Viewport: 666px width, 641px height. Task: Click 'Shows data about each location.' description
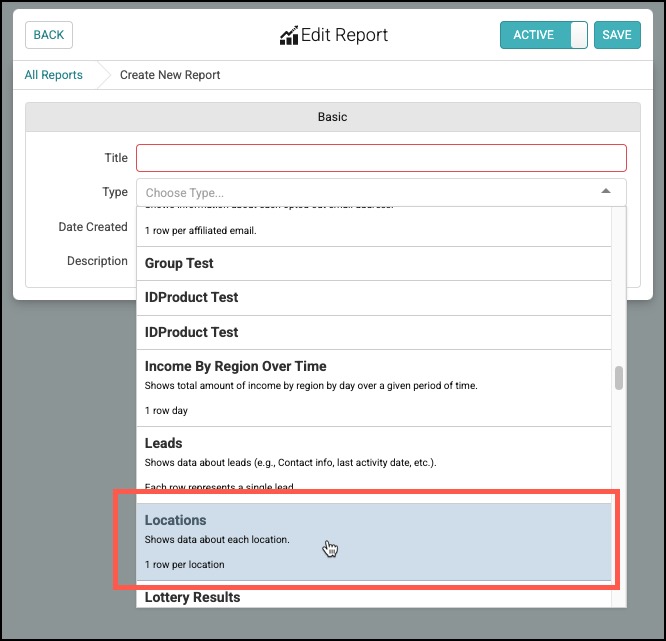(217, 539)
